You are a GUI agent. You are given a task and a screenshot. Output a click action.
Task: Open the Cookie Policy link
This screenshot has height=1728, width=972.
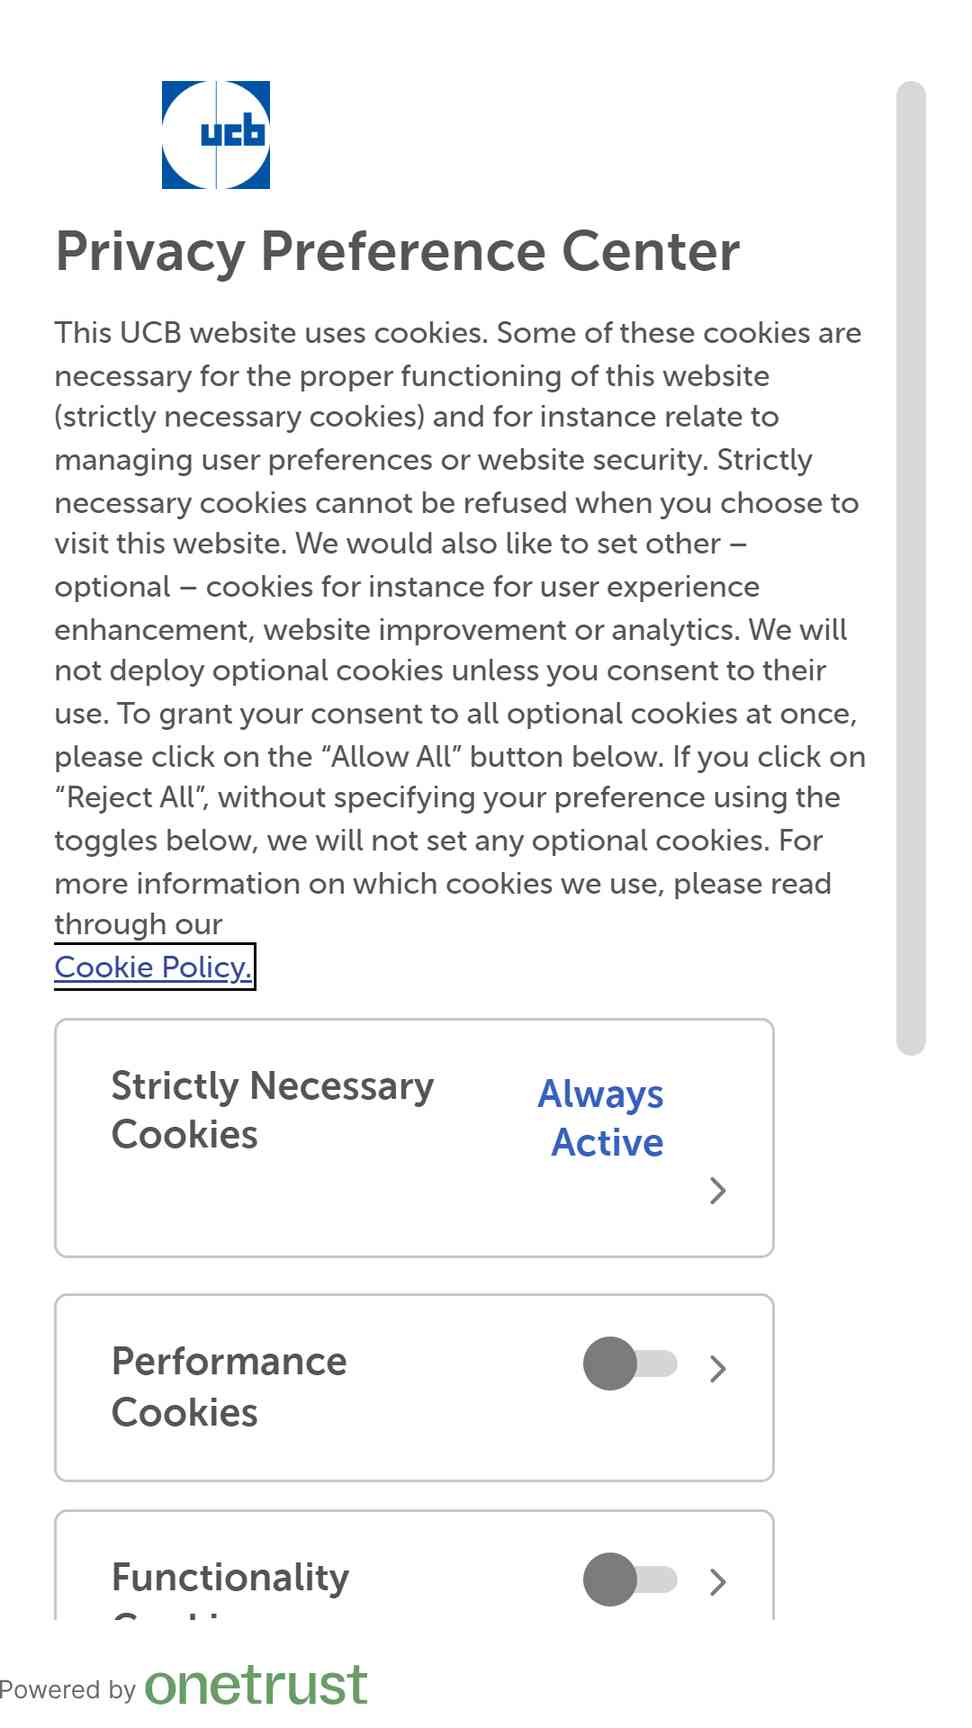tap(154, 967)
